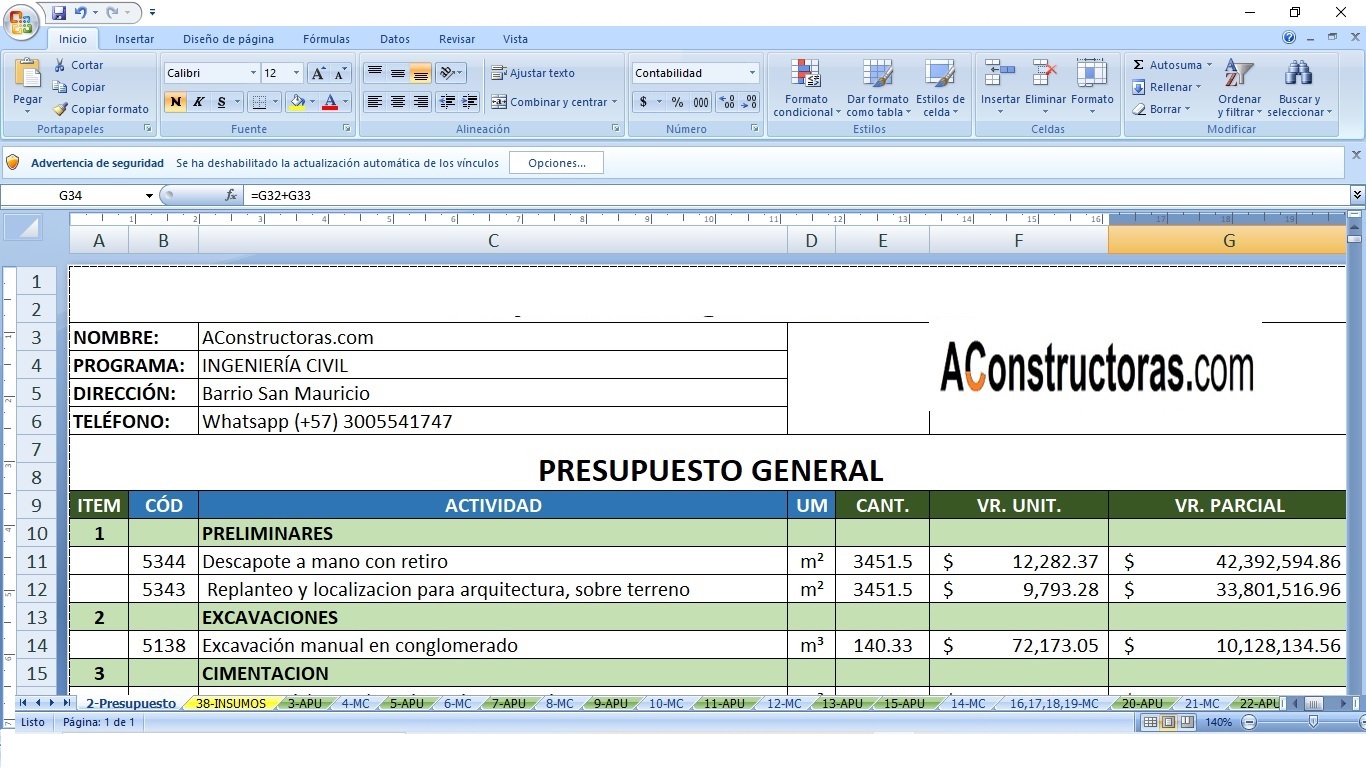Increase font size with the large A icon
Screen dimensions: 1366x768
pyautogui.click(x=318, y=73)
